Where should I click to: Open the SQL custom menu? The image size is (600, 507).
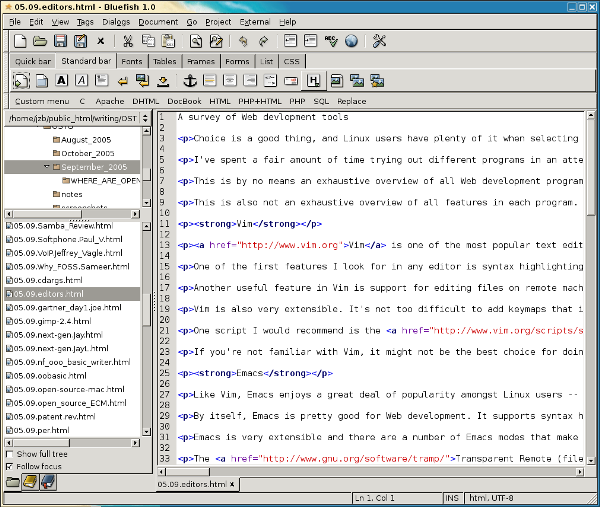[321, 101]
